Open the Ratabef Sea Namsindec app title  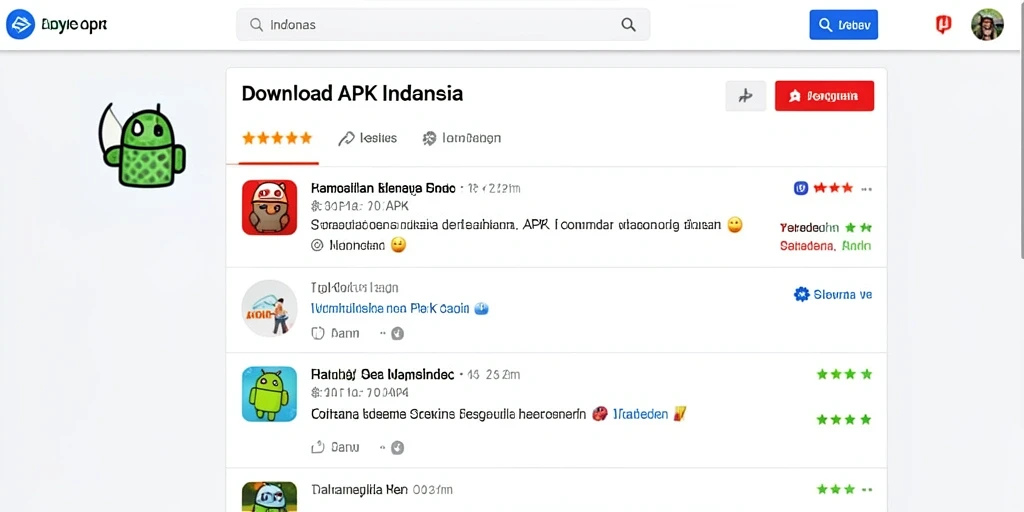[x=383, y=375]
